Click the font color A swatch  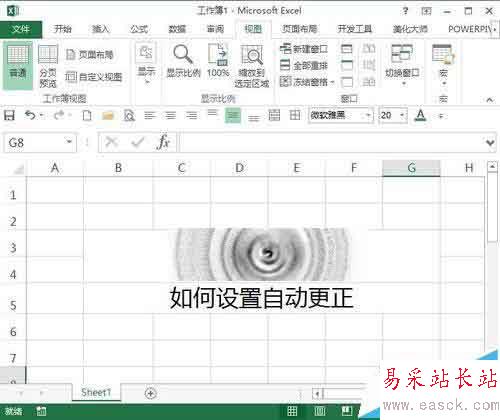tap(420, 116)
